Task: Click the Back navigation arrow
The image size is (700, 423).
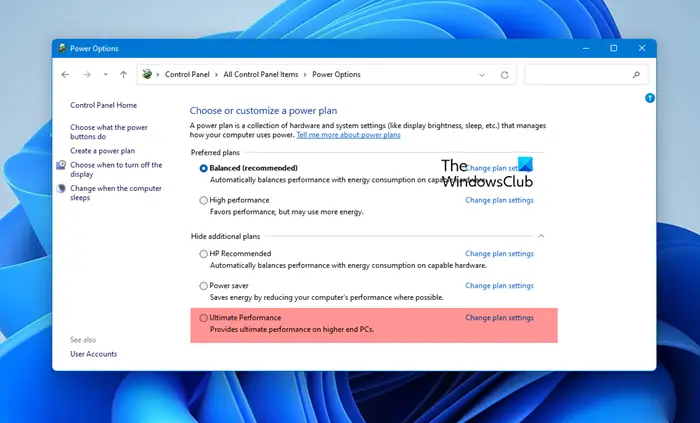Action: click(65, 75)
